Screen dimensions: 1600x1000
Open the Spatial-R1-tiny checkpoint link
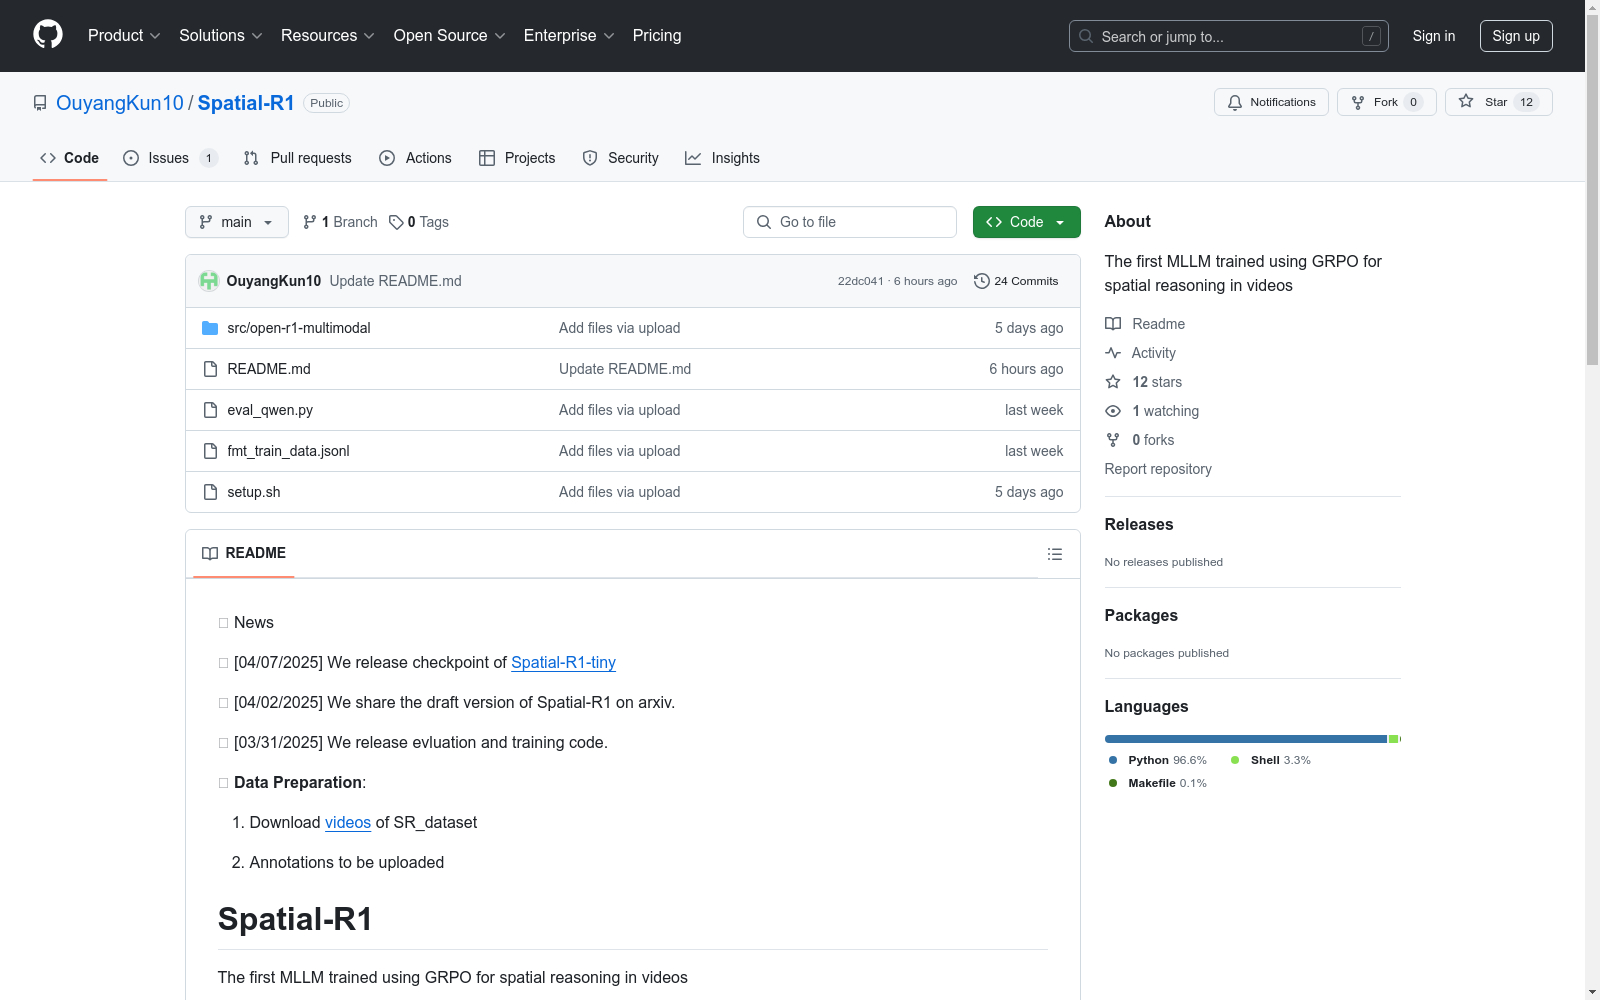pos(563,662)
